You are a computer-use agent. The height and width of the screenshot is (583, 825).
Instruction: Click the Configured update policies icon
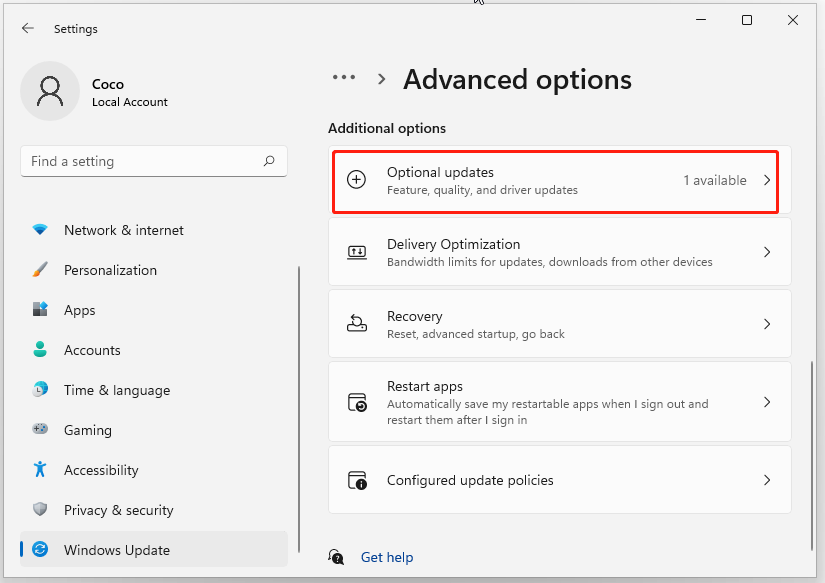(x=357, y=480)
